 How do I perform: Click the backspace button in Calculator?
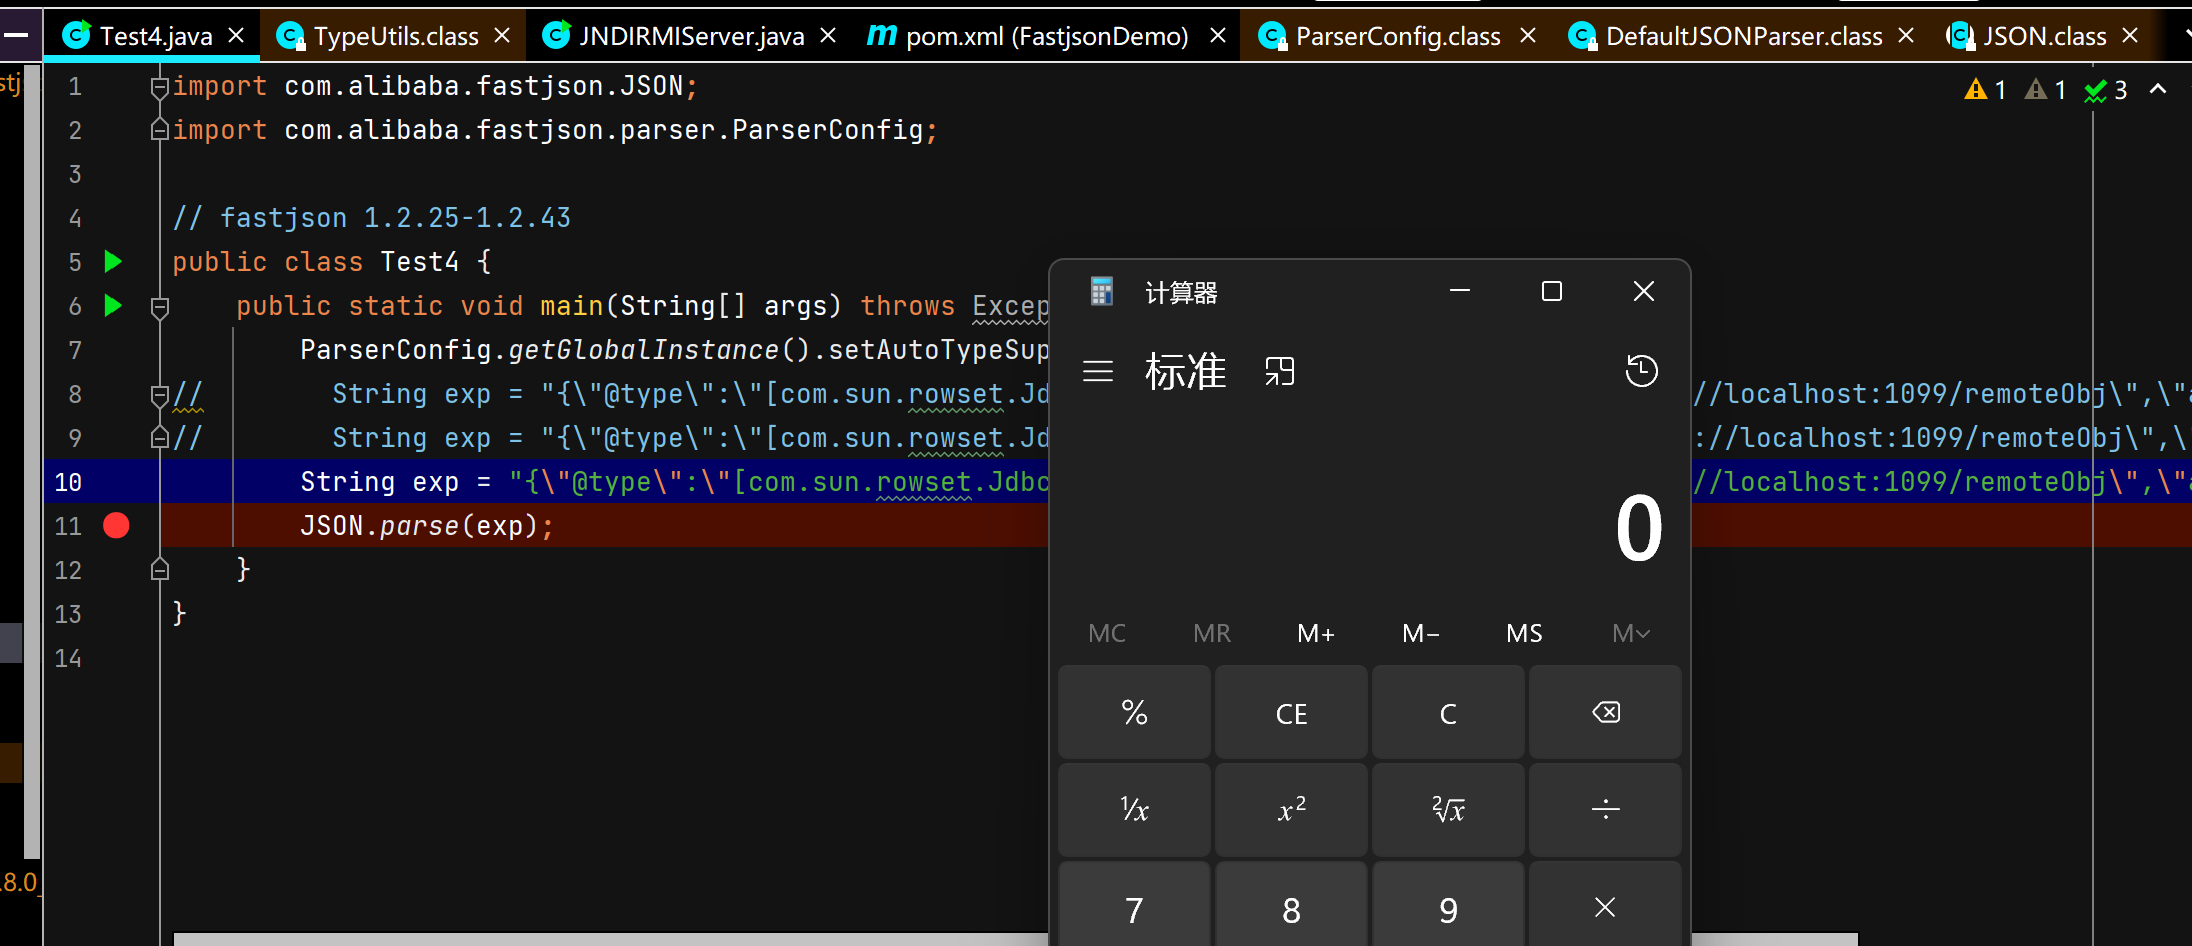pyautogui.click(x=1605, y=713)
